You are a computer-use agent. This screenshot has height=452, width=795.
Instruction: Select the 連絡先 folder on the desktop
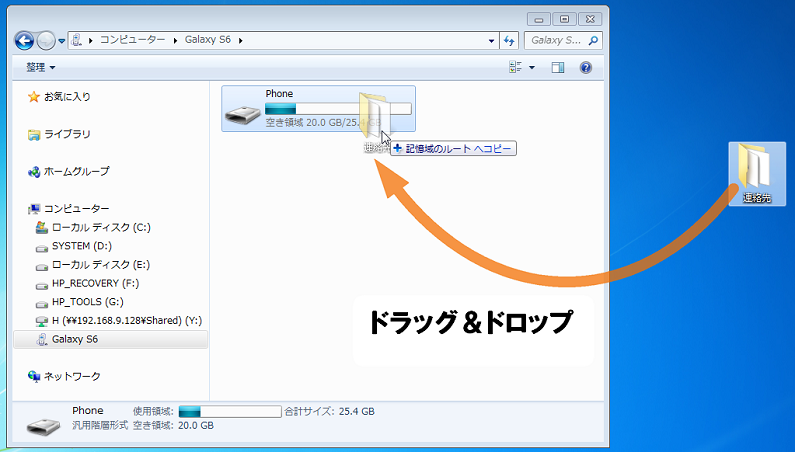(757, 173)
